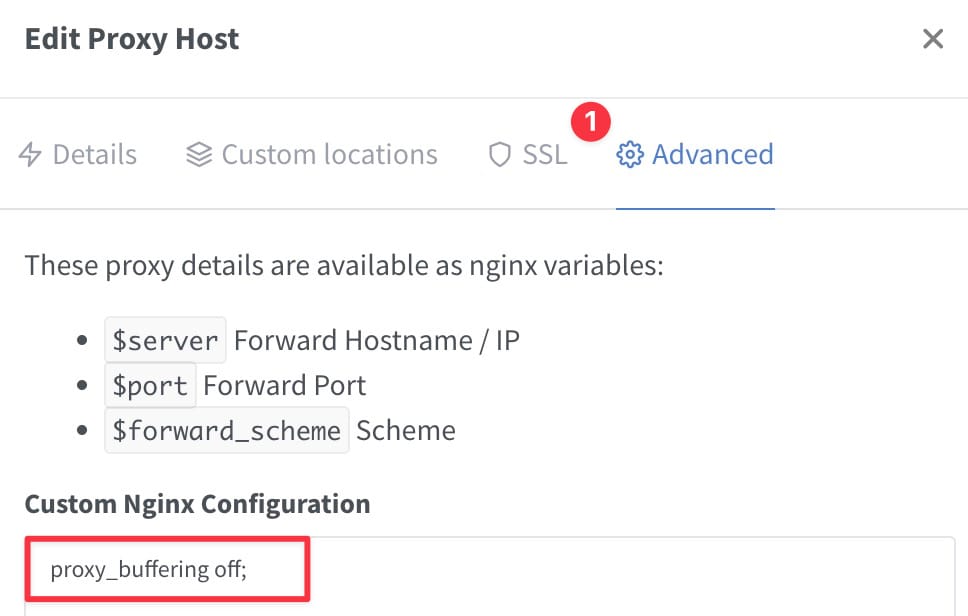
Task: Open the Custom locations tab
Action: [312, 154]
